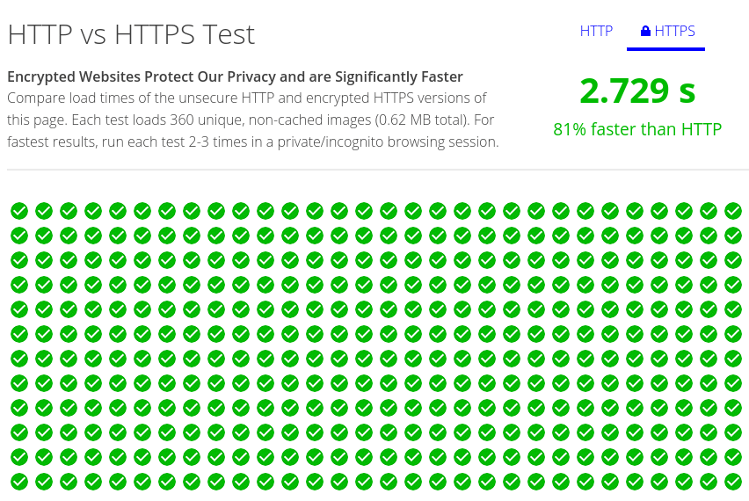
Task: Click the 2.729 s load time result
Action: pyautogui.click(x=637, y=90)
